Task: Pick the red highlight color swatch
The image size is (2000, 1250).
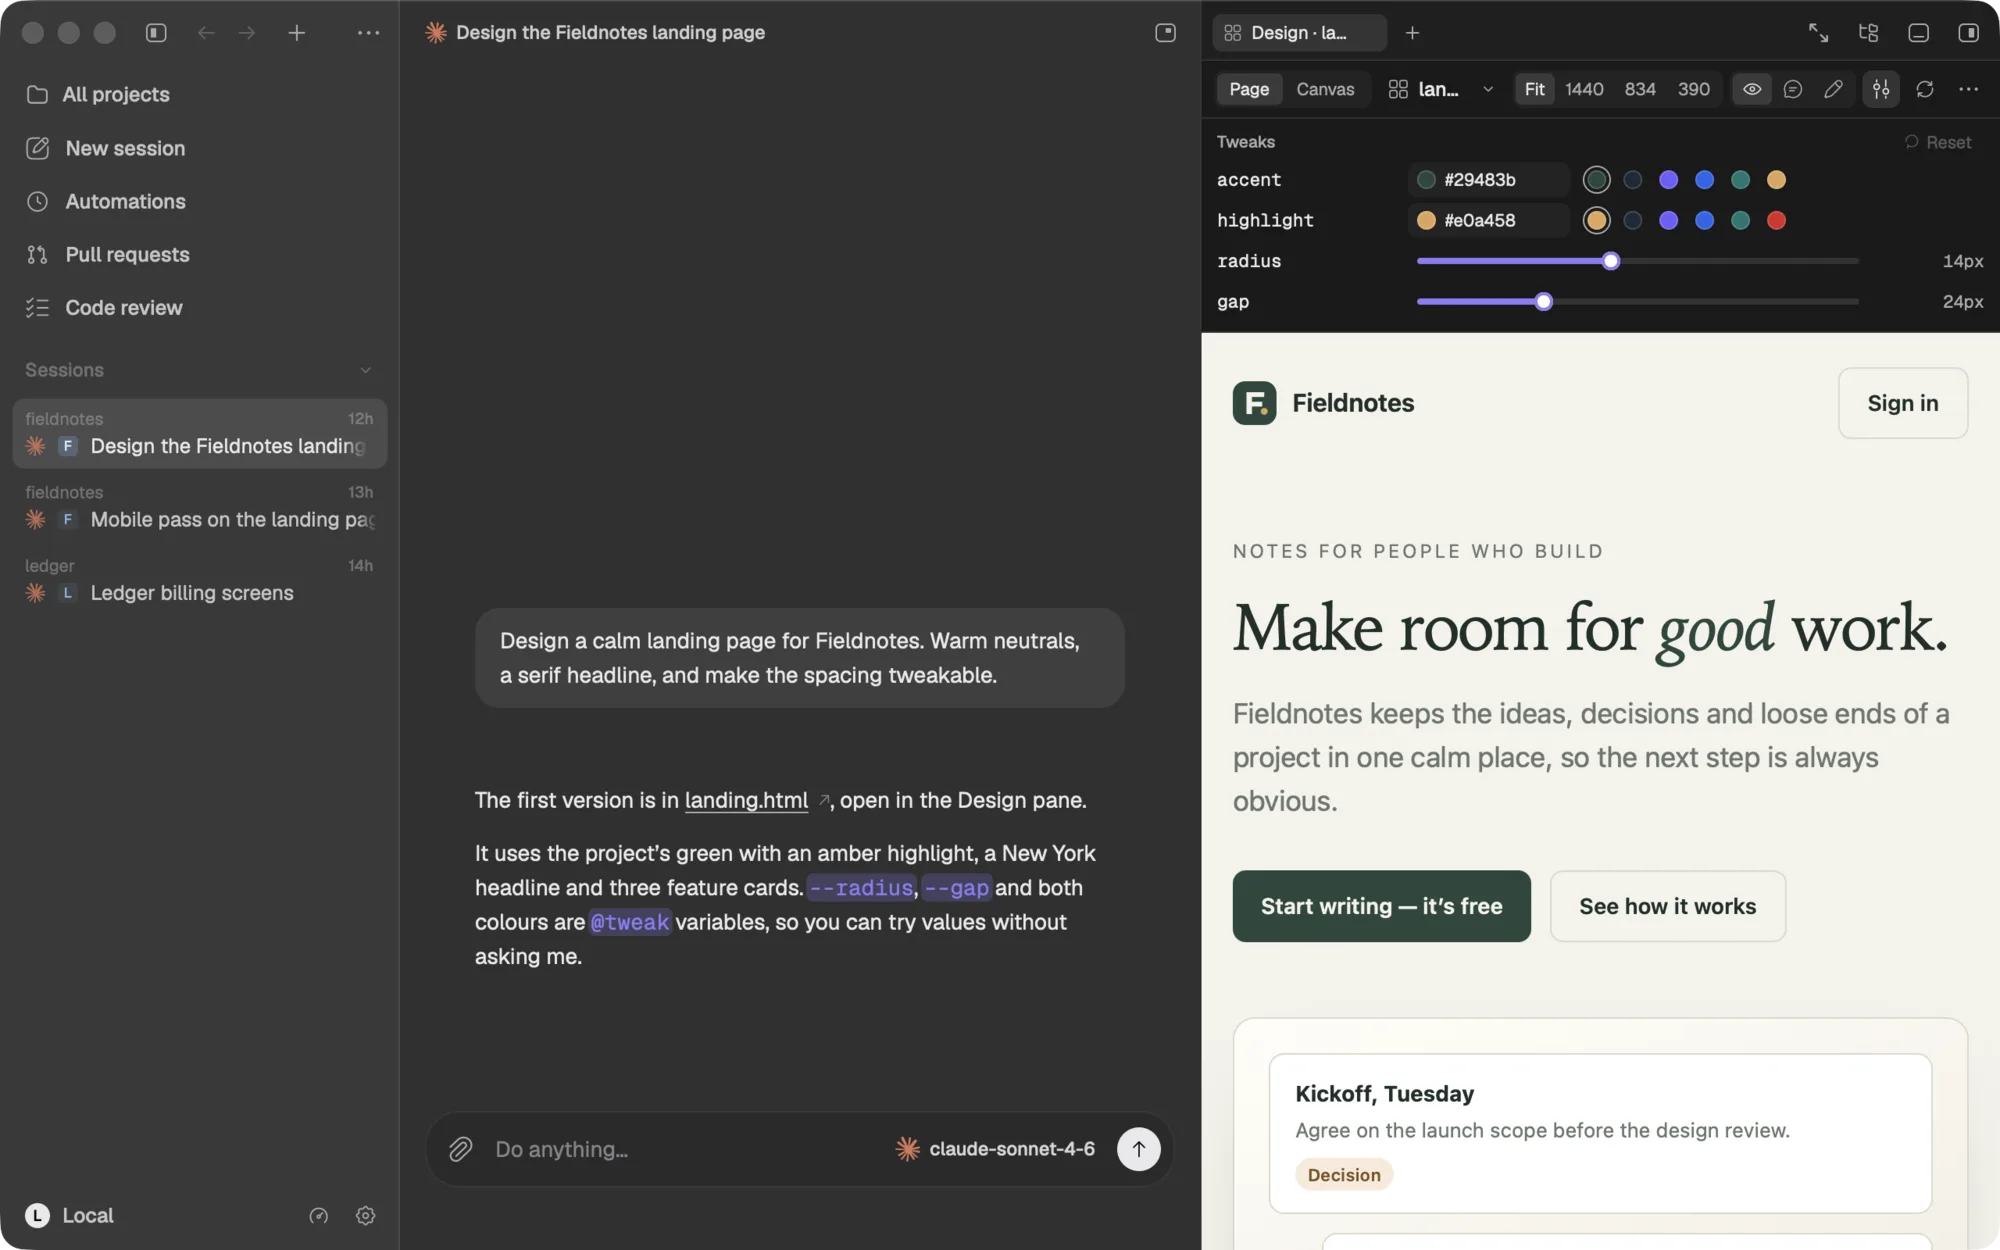Action: coord(1776,220)
